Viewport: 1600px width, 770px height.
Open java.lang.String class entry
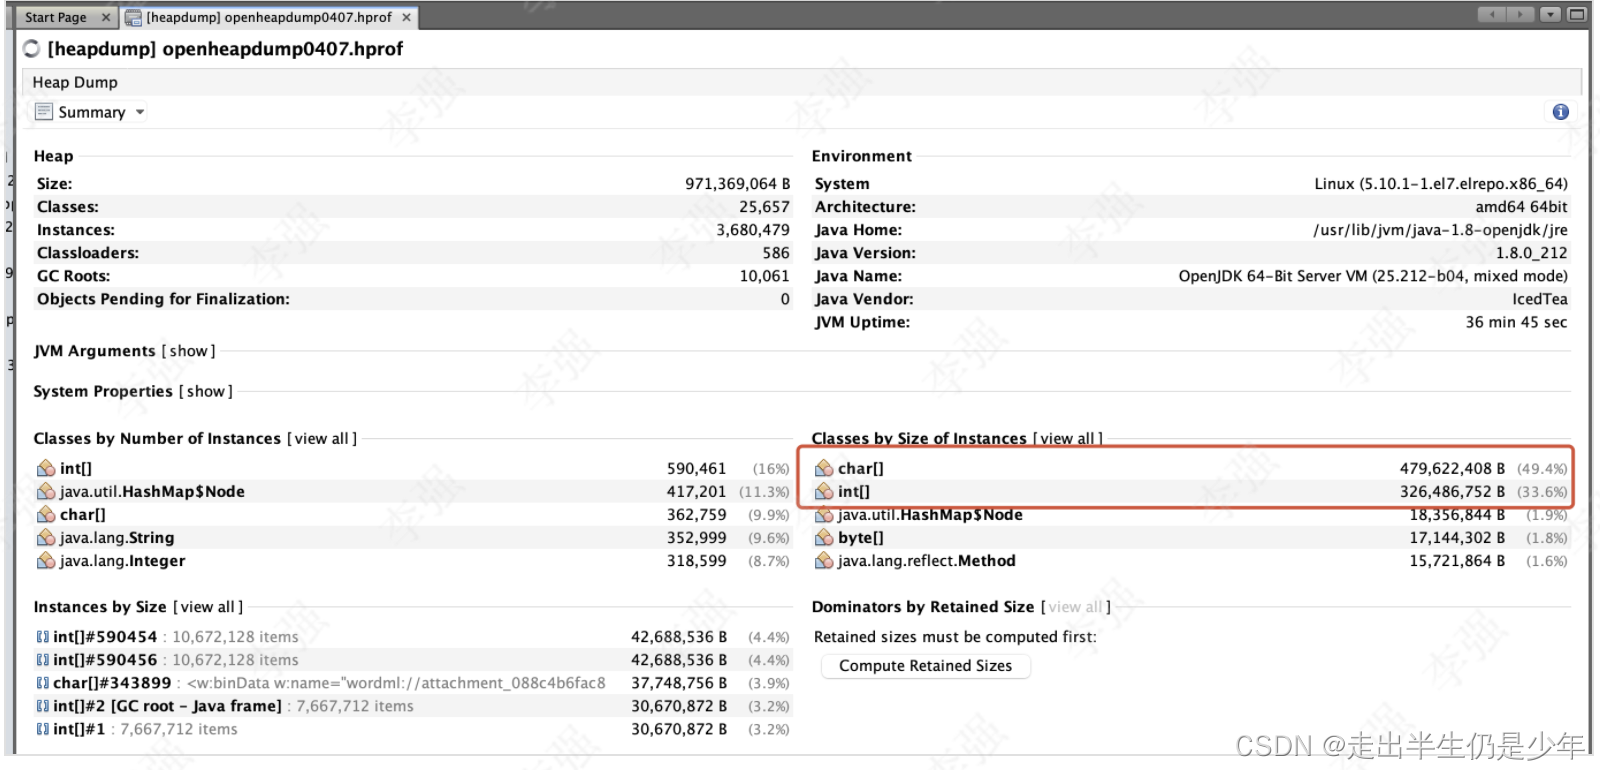coord(117,538)
